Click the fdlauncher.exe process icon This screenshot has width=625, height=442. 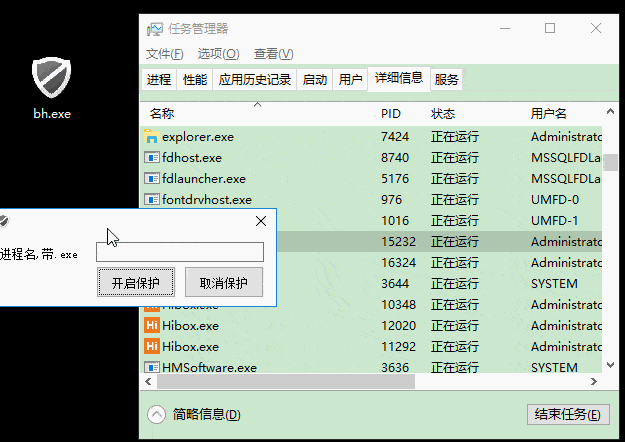152,178
